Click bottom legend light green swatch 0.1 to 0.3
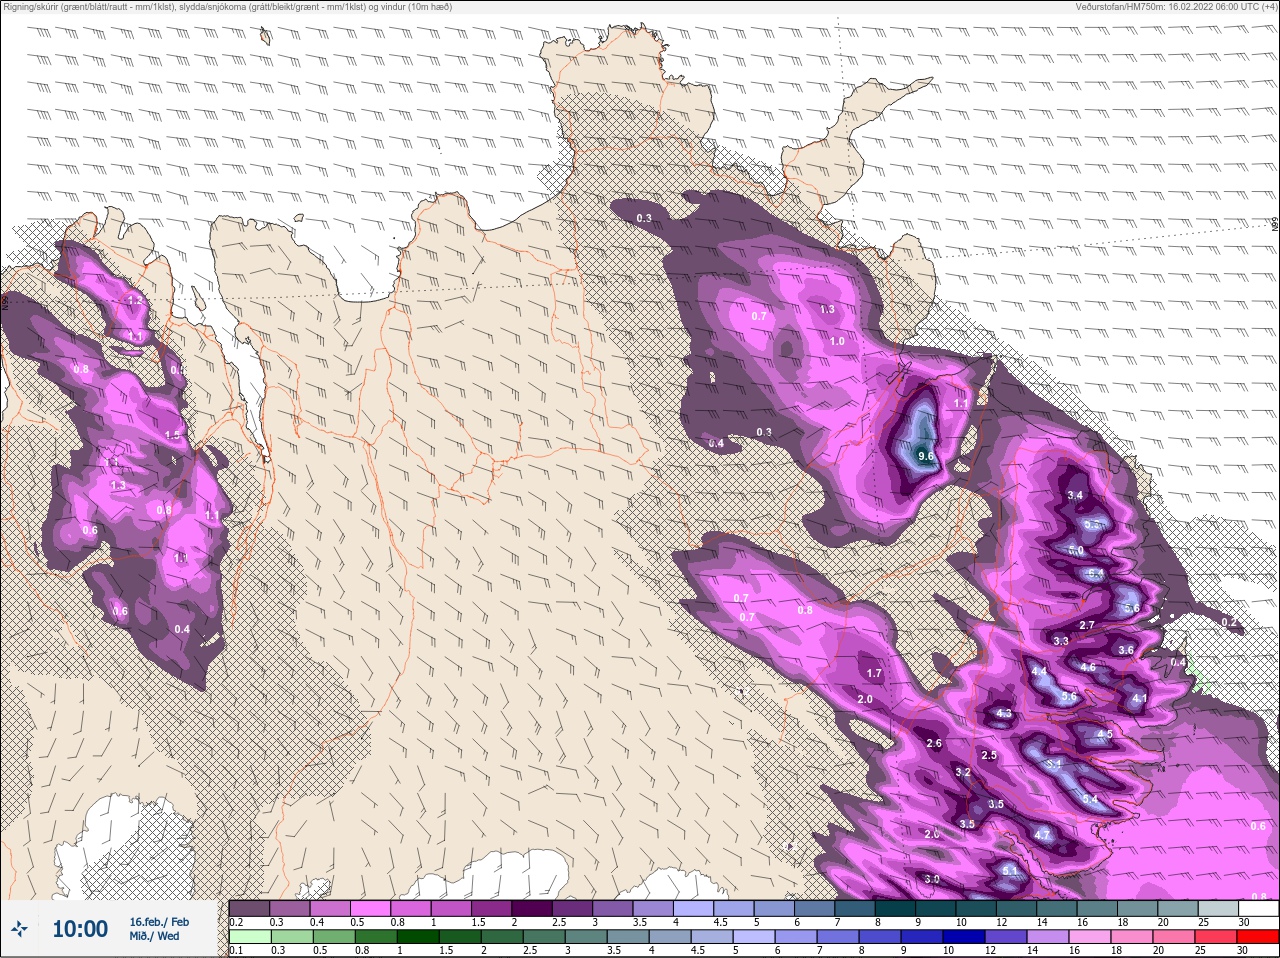 click(249, 937)
